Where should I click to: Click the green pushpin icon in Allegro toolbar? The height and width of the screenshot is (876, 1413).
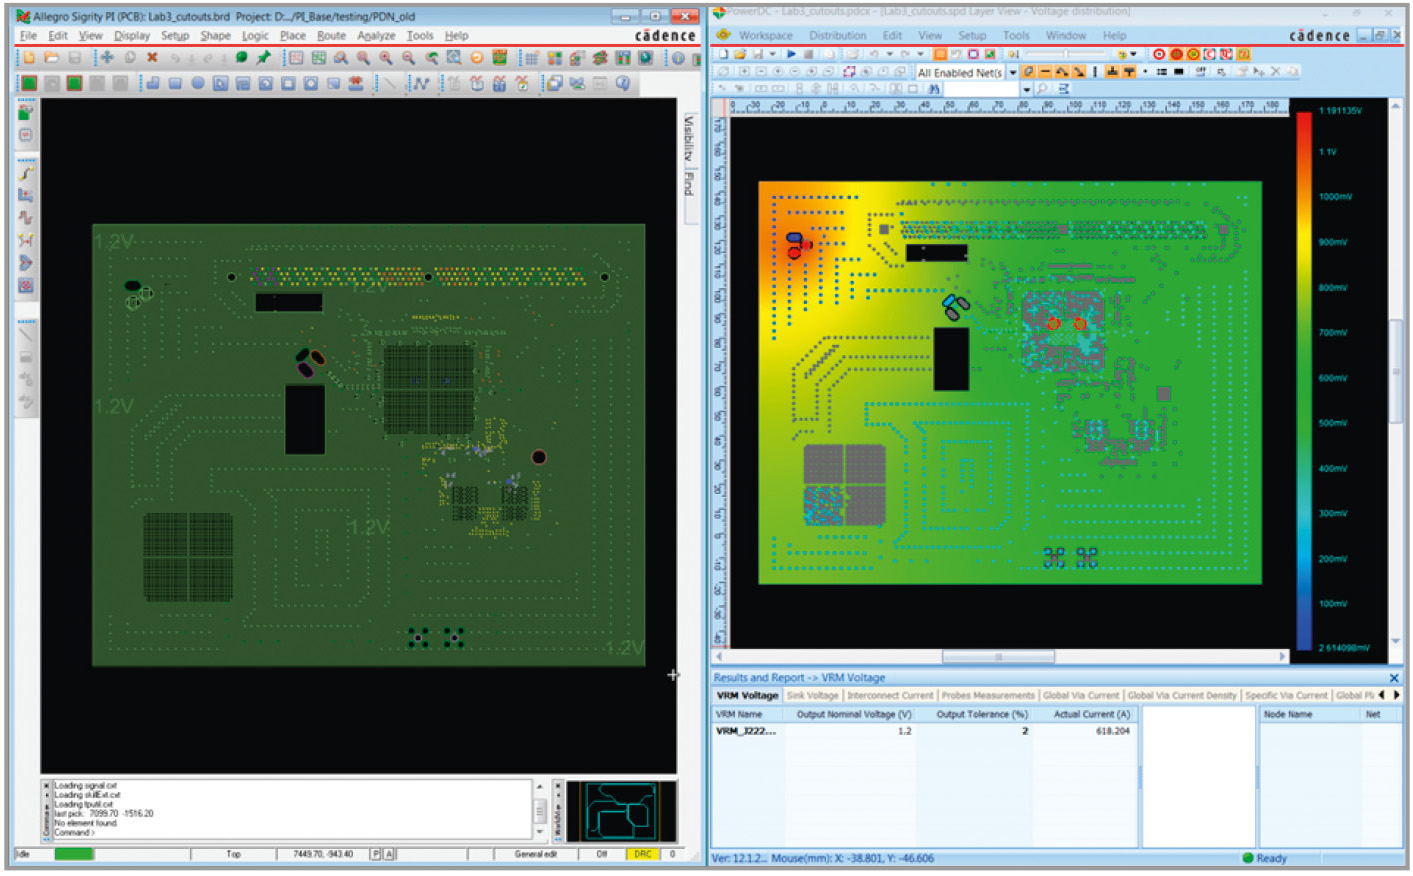coord(263,58)
